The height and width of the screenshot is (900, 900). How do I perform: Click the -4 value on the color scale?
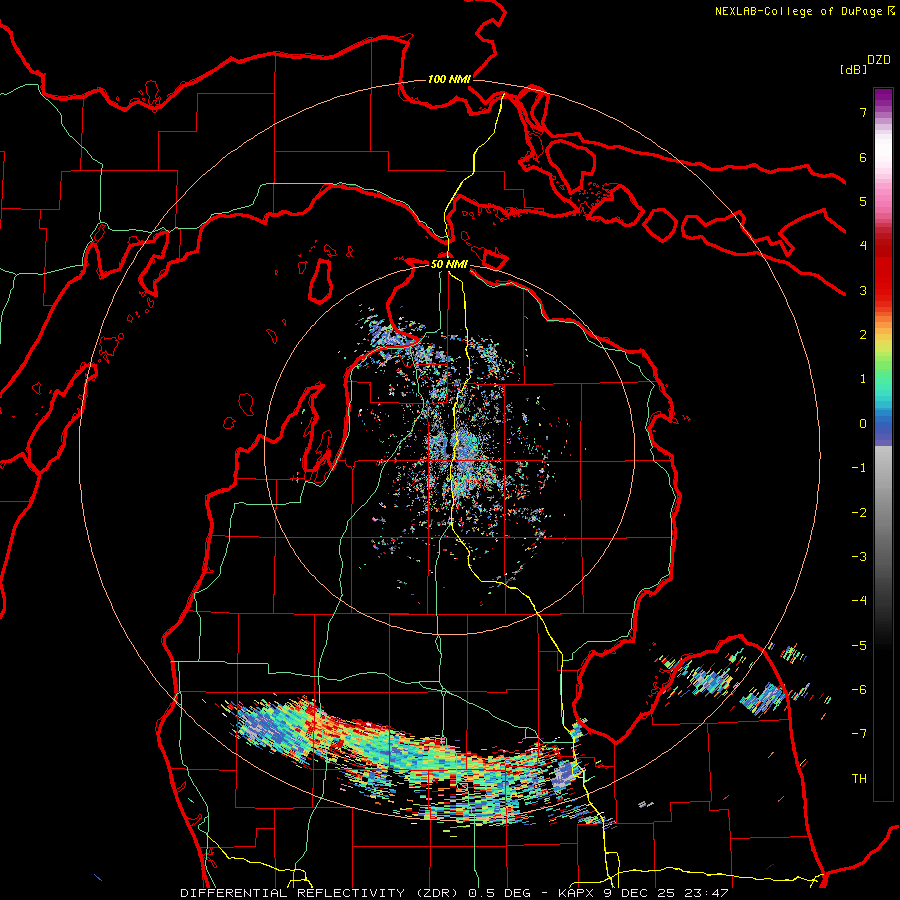point(859,601)
